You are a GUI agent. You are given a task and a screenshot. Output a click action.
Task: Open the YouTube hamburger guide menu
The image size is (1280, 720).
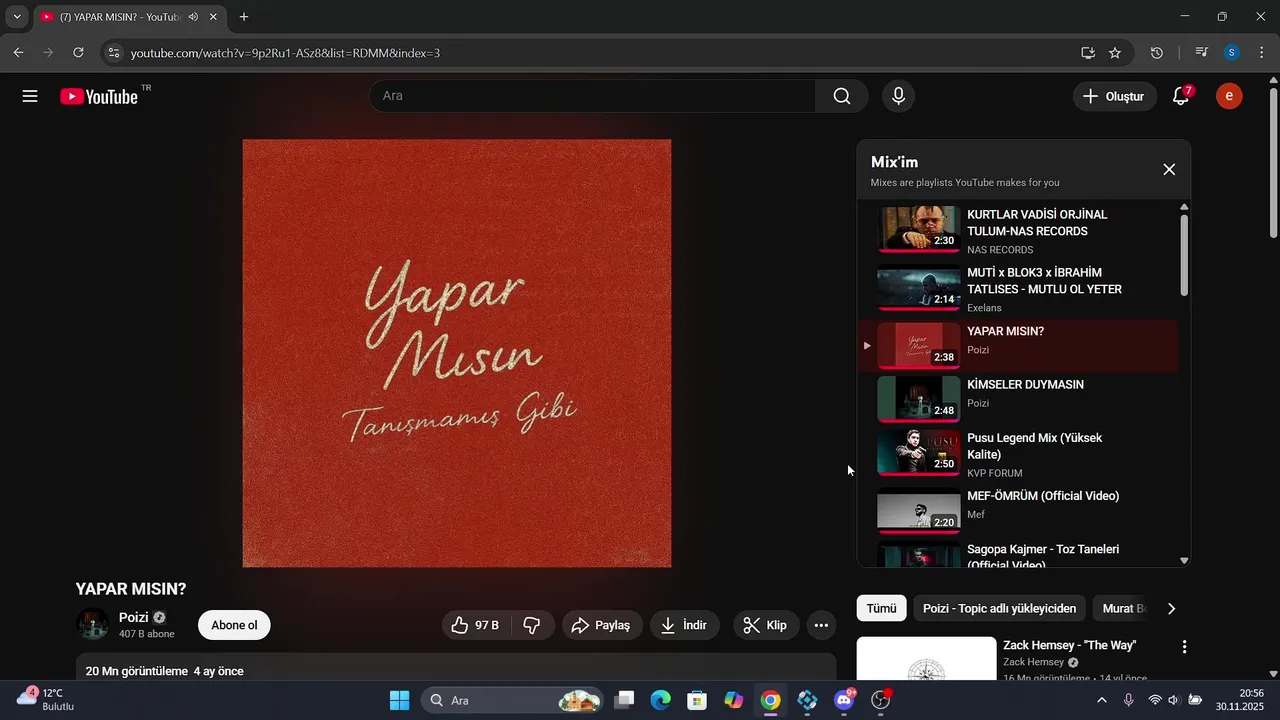[30, 96]
